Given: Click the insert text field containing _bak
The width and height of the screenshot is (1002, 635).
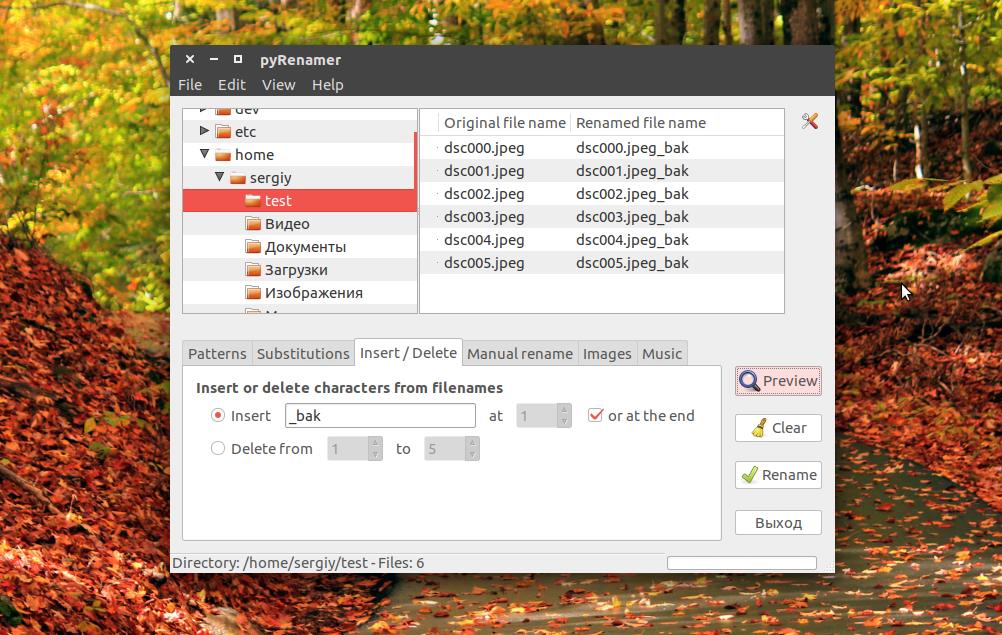Looking at the screenshot, I should pos(380,415).
